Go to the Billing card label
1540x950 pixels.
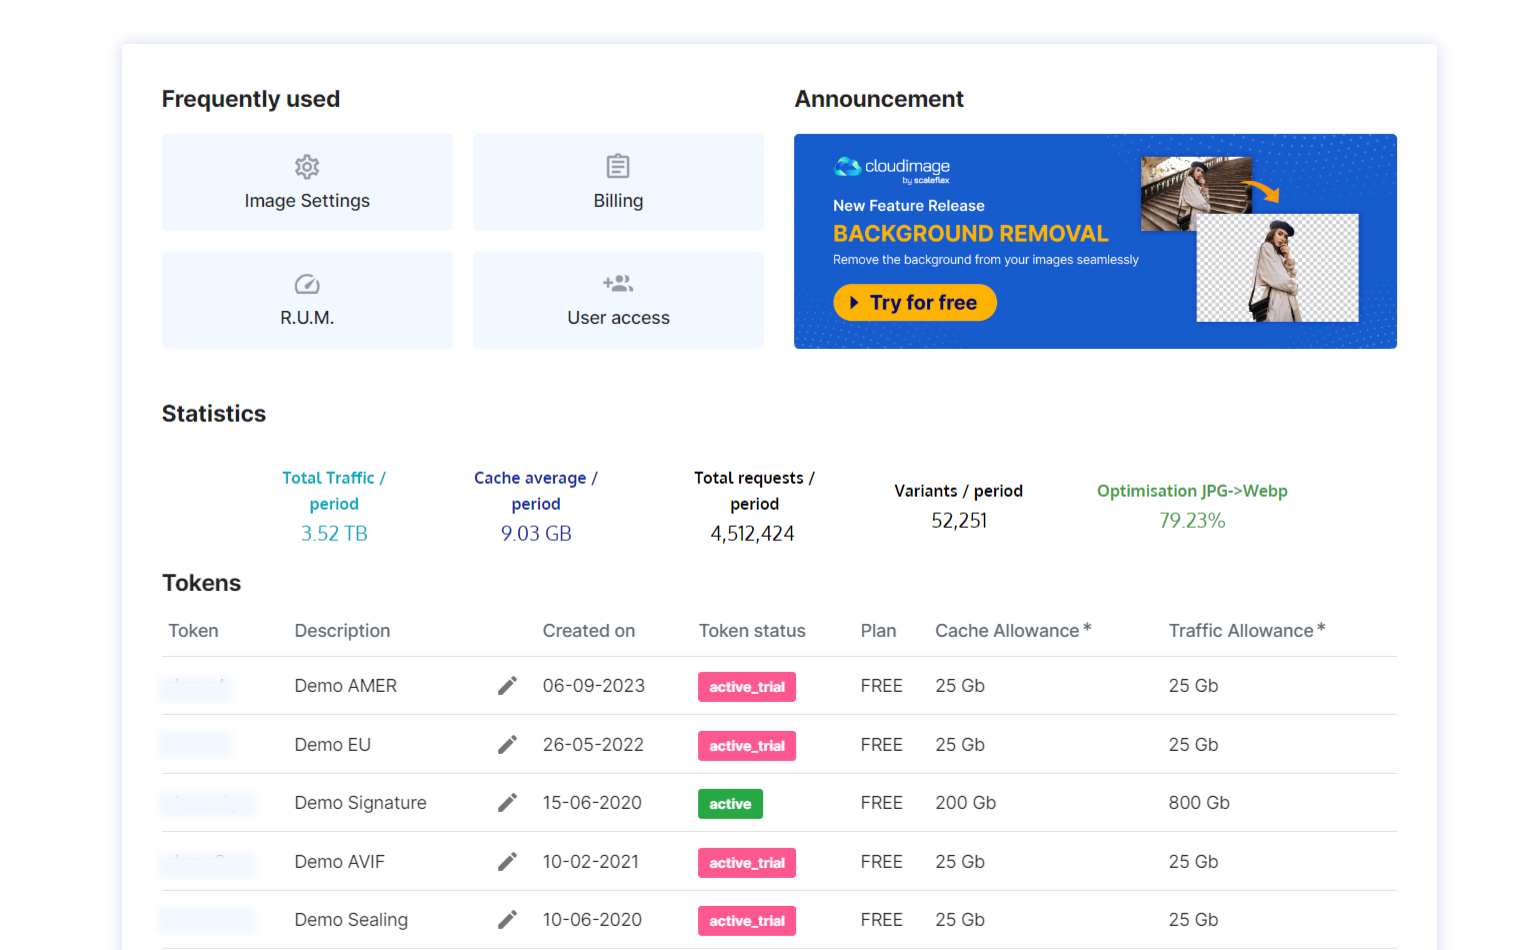tap(618, 201)
